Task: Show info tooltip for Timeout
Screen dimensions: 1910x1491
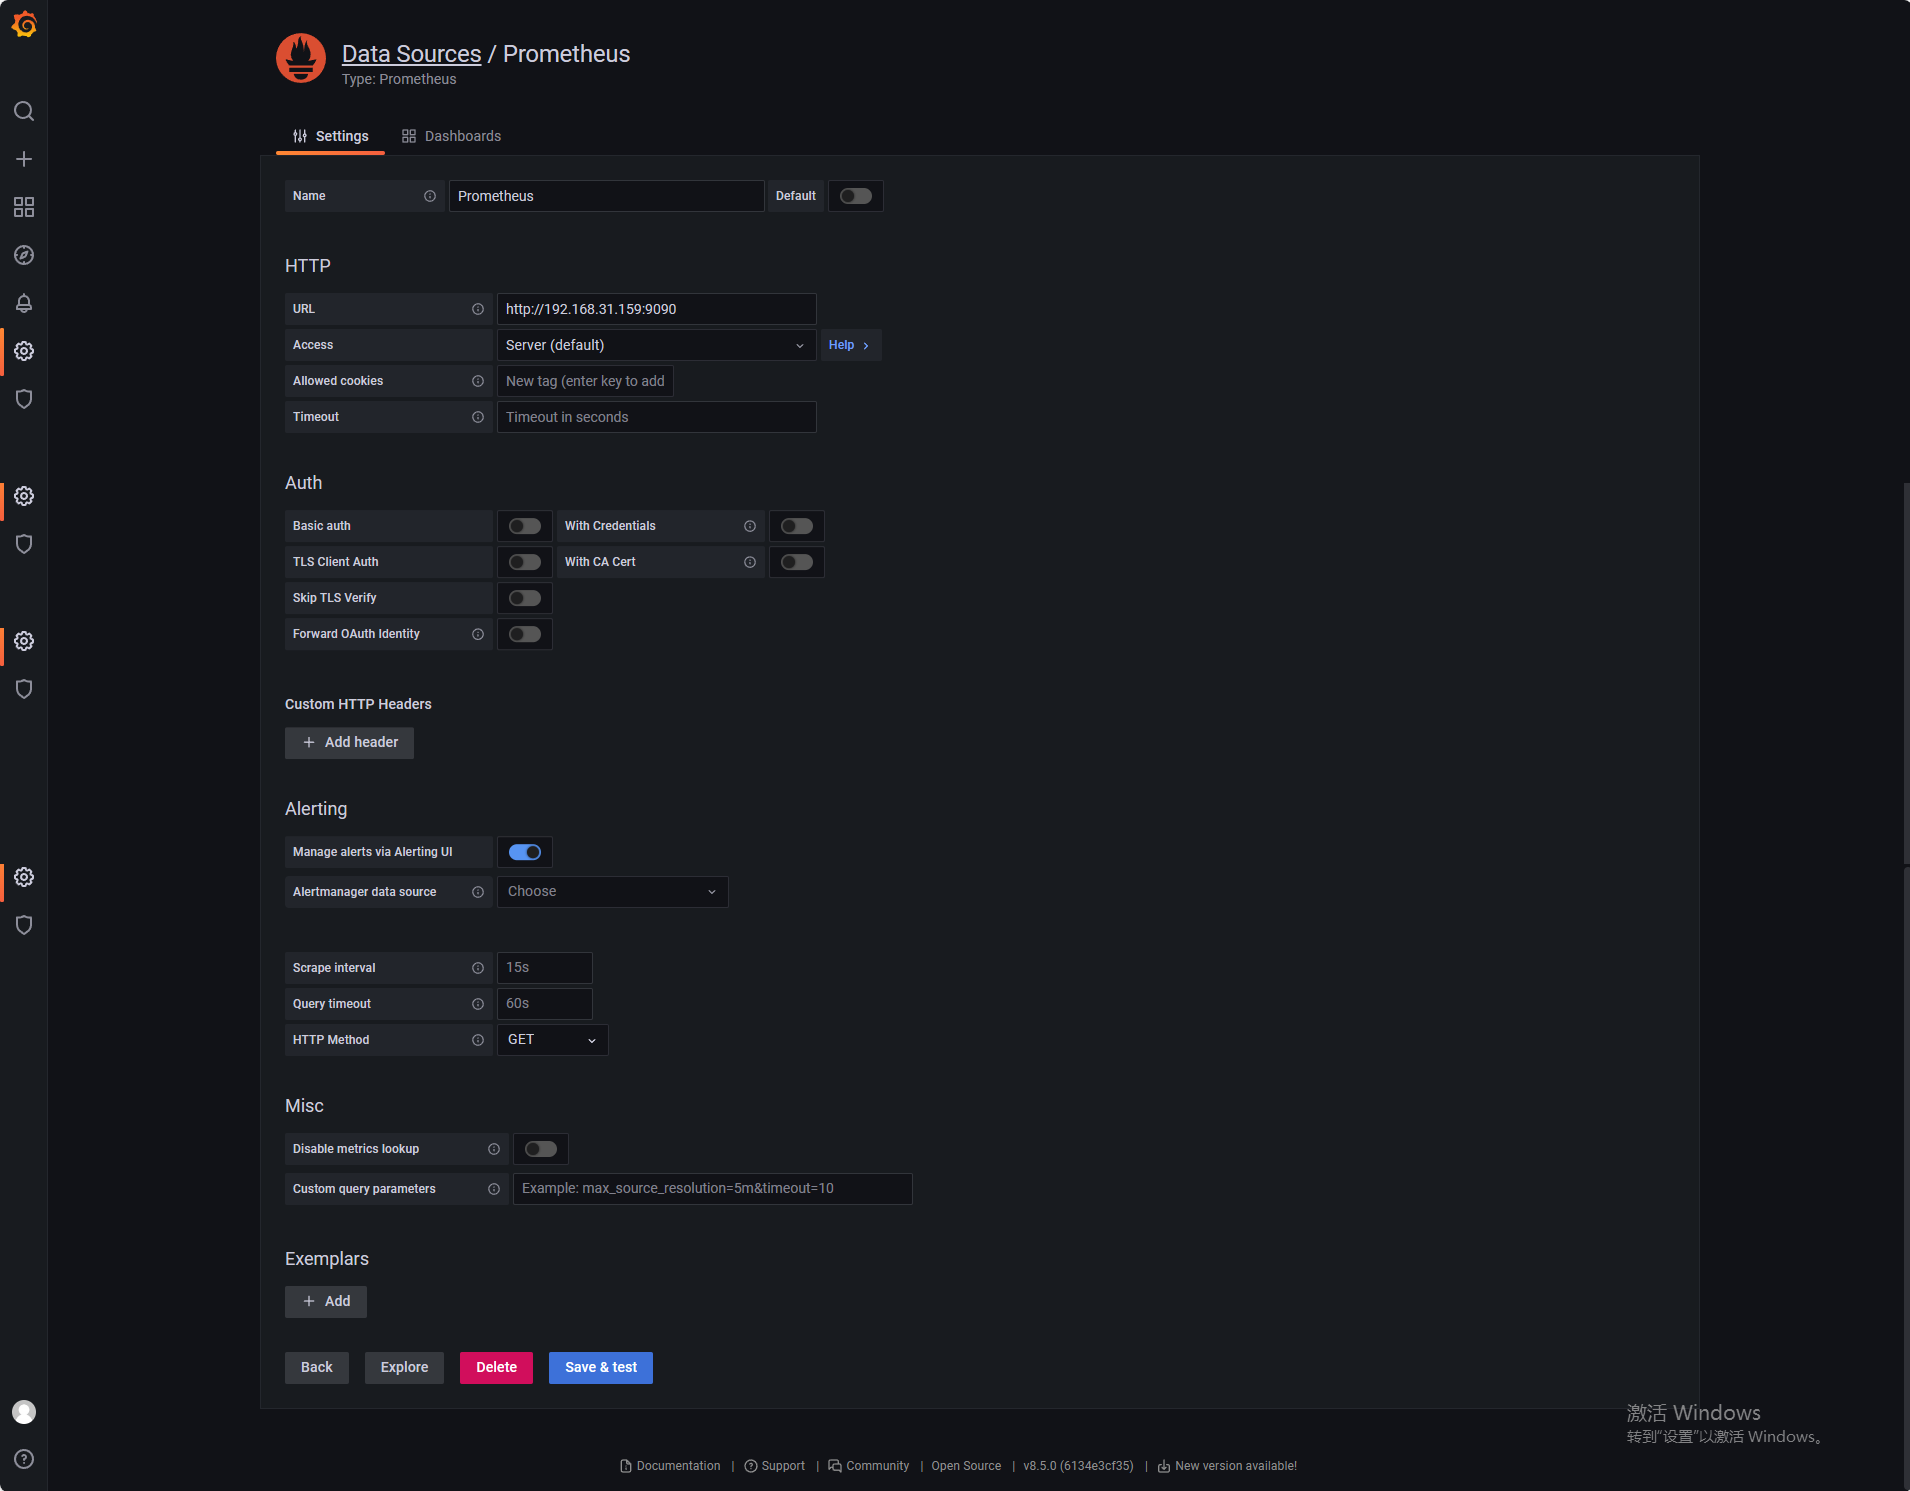Action: point(478,417)
